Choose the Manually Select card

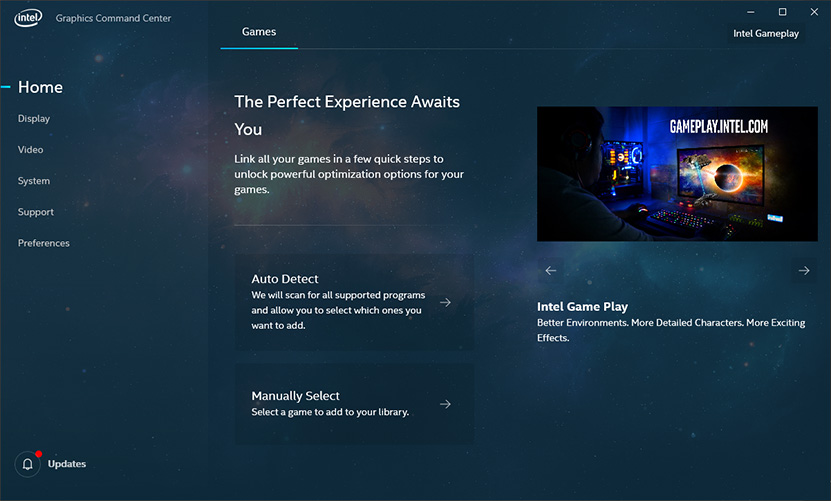pos(355,404)
